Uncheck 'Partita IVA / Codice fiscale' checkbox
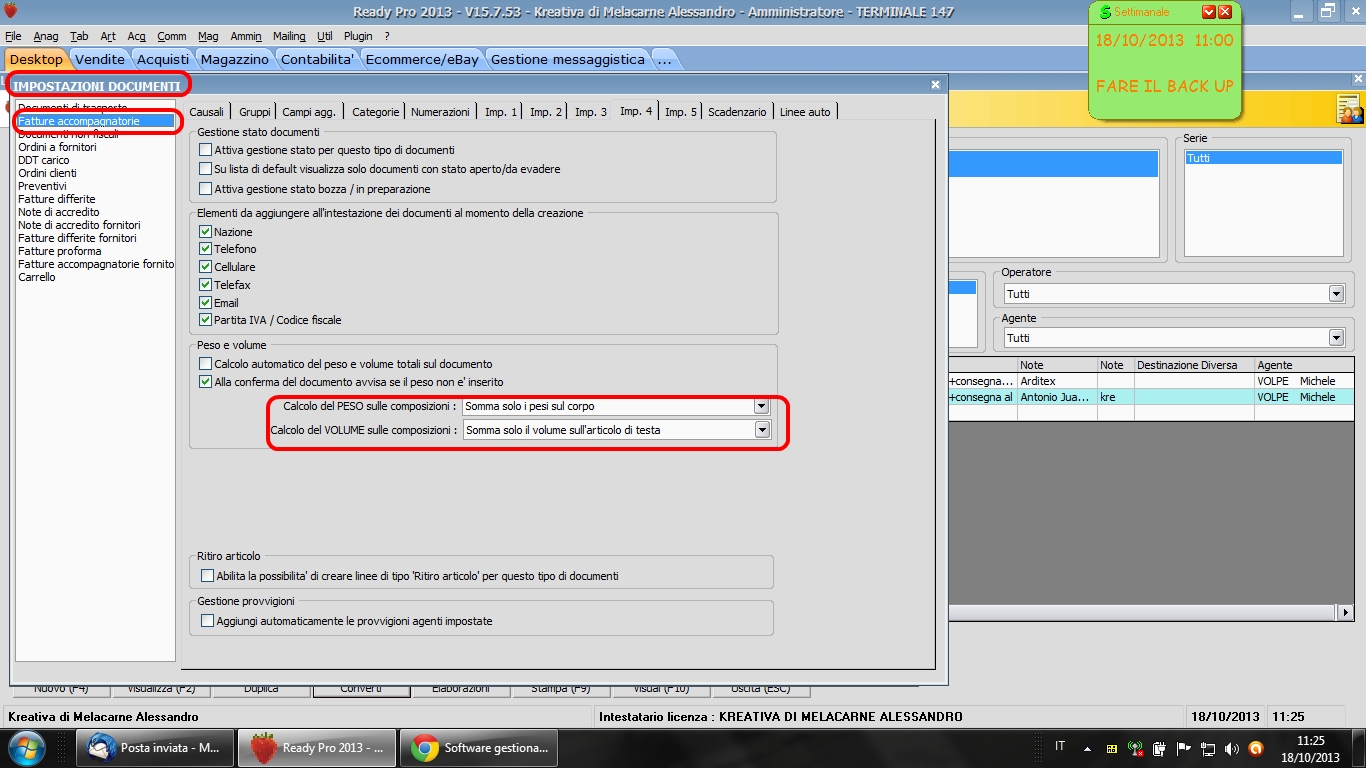Image resolution: width=1366 pixels, height=768 pixels. click(x=206, y=320)
